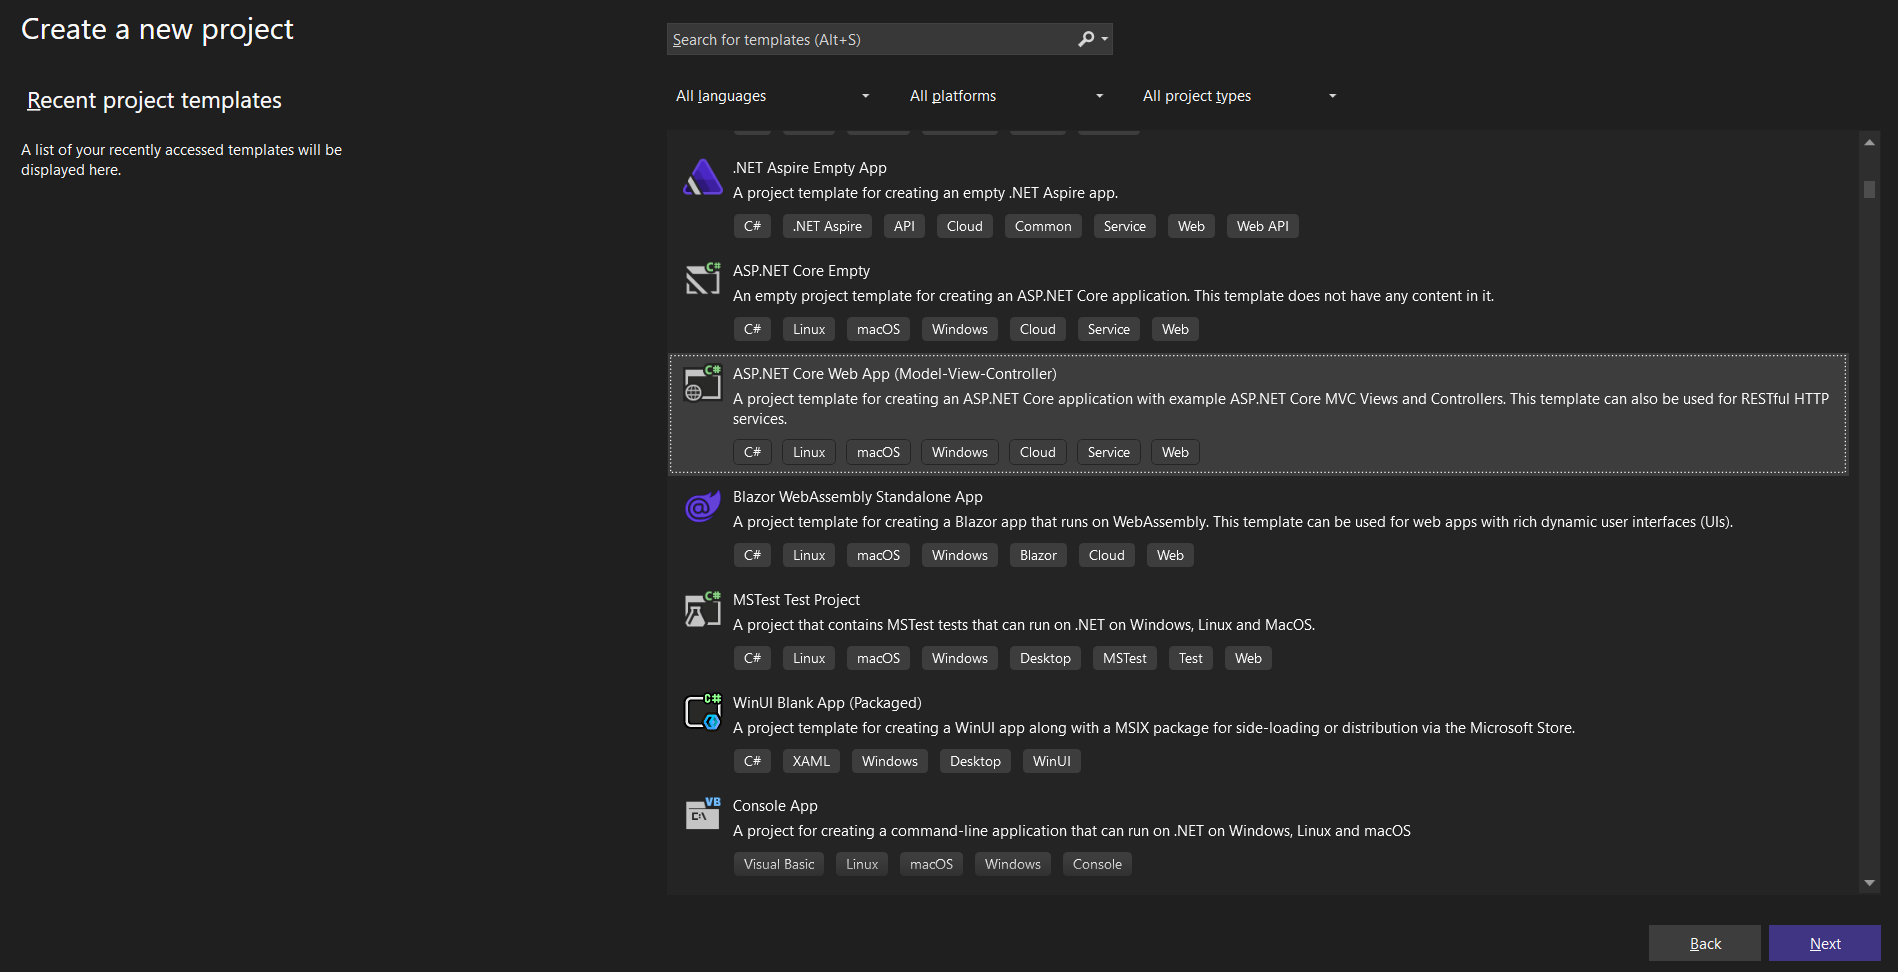Click the XAML tag

(x=811, y=761)
